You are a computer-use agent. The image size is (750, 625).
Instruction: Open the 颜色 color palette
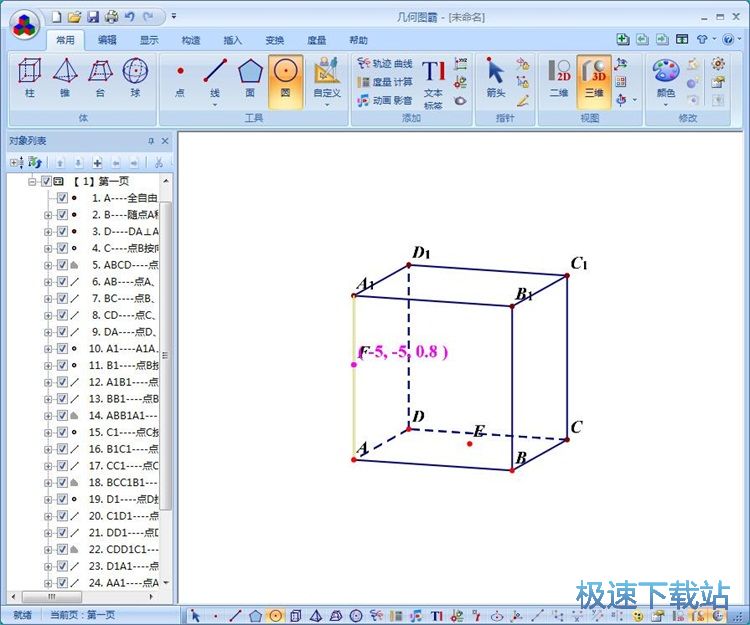point(665,78)
